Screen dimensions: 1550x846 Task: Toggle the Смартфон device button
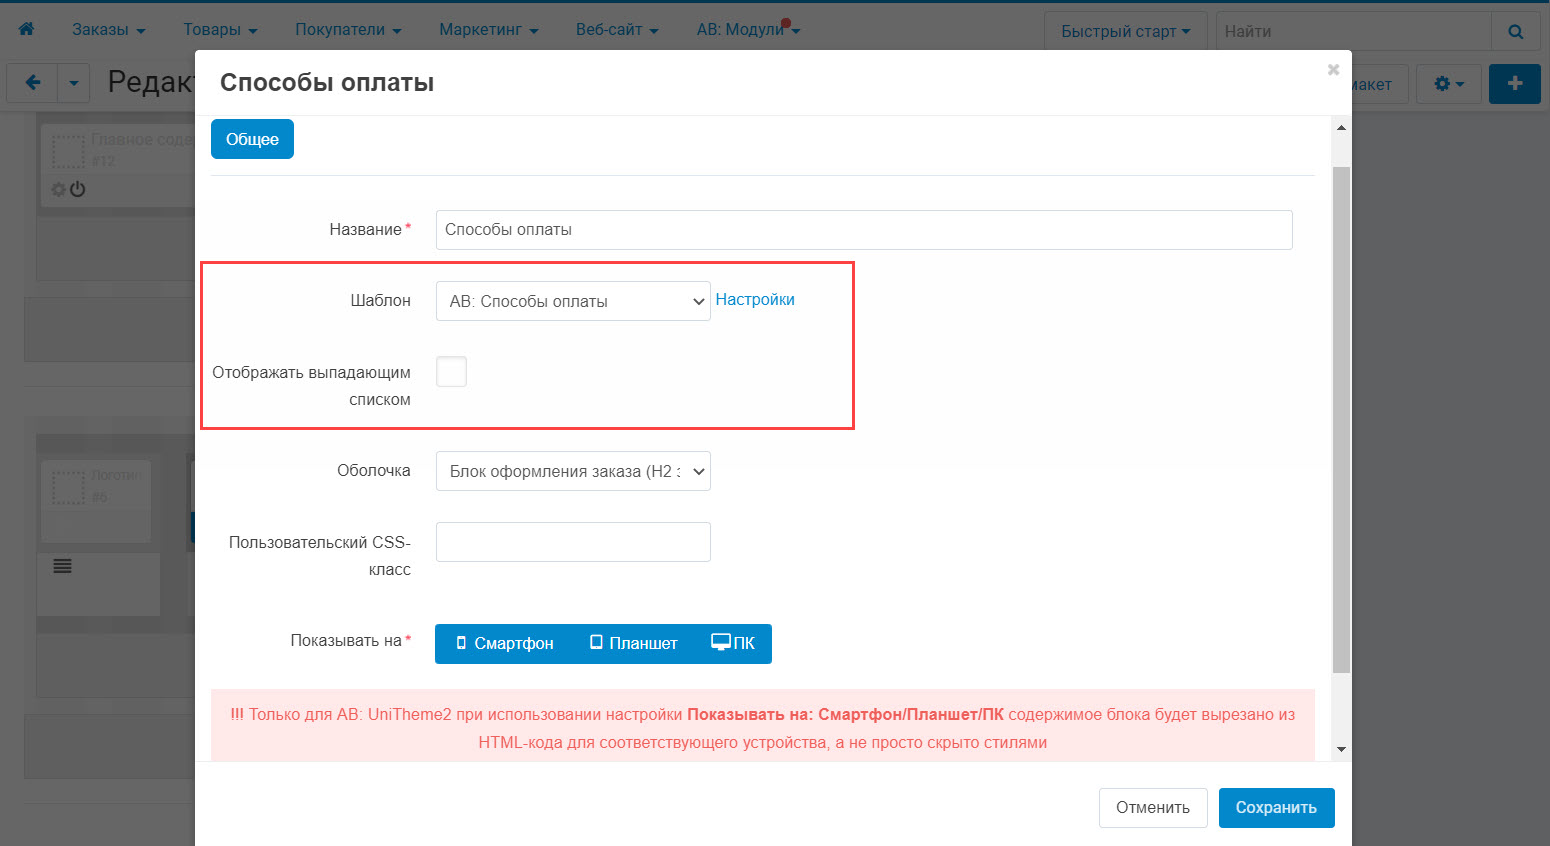pos(504,643)
